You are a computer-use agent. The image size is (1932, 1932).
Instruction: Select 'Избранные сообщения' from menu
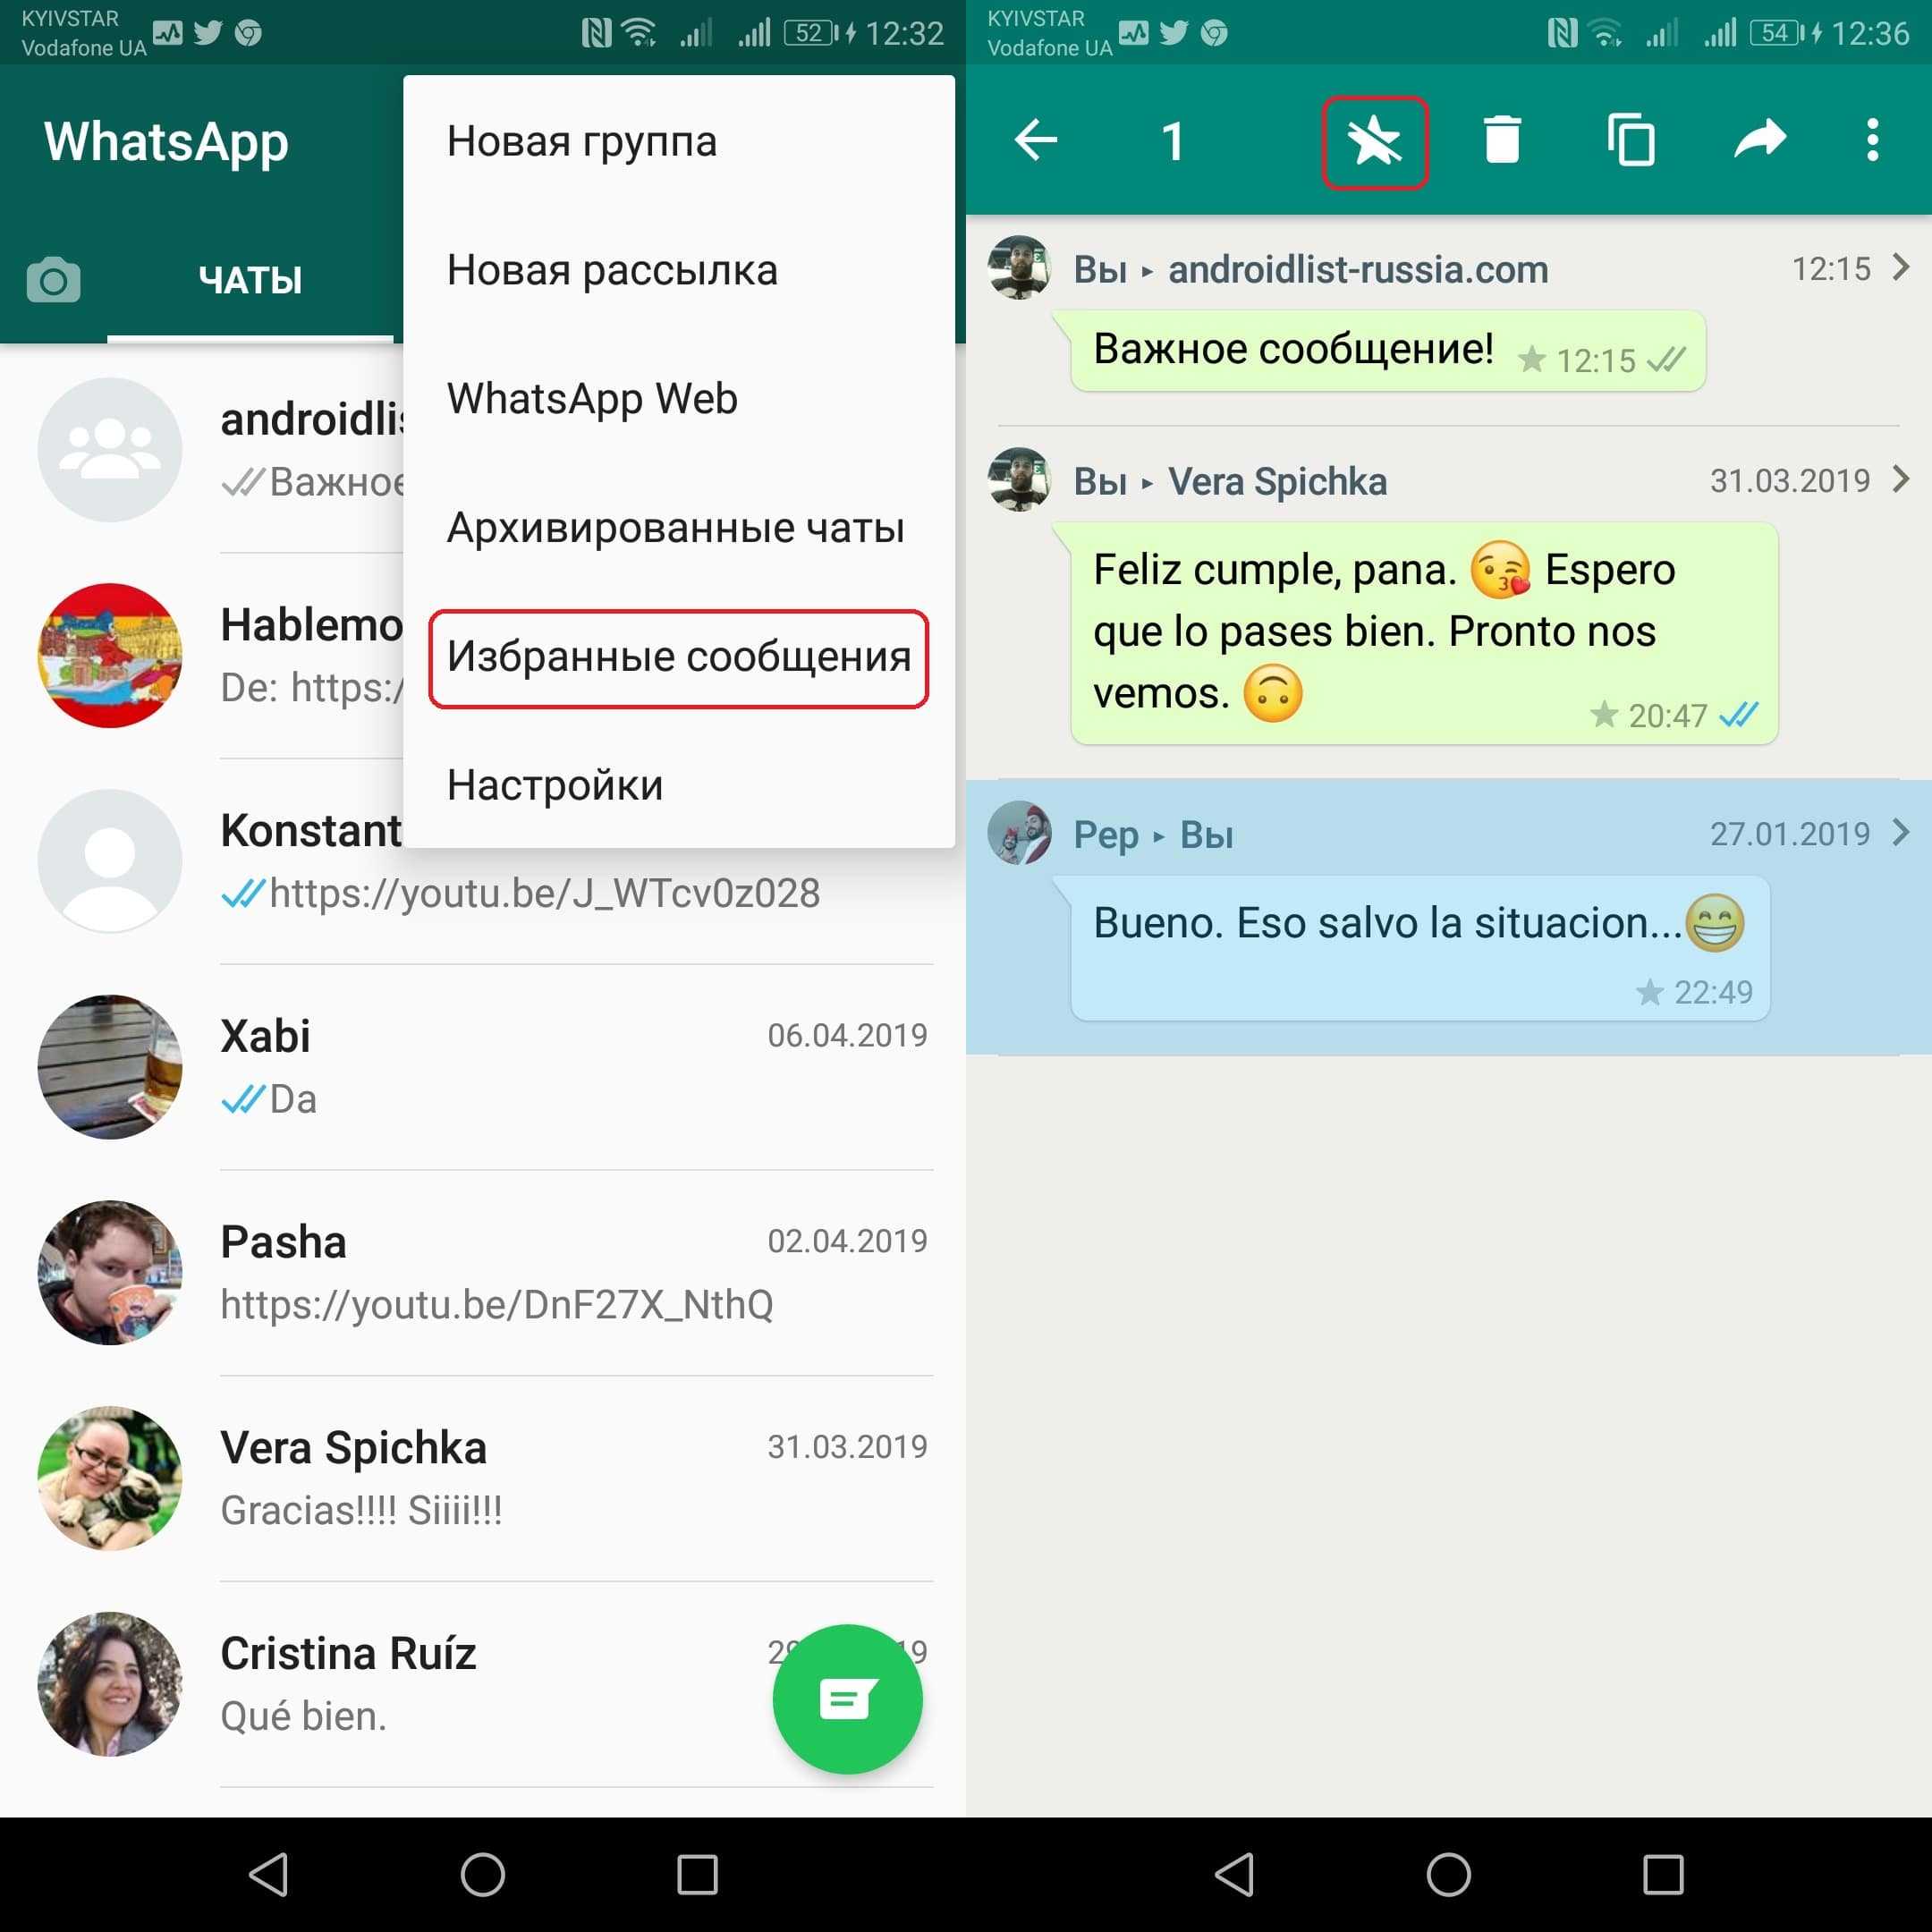678,655
